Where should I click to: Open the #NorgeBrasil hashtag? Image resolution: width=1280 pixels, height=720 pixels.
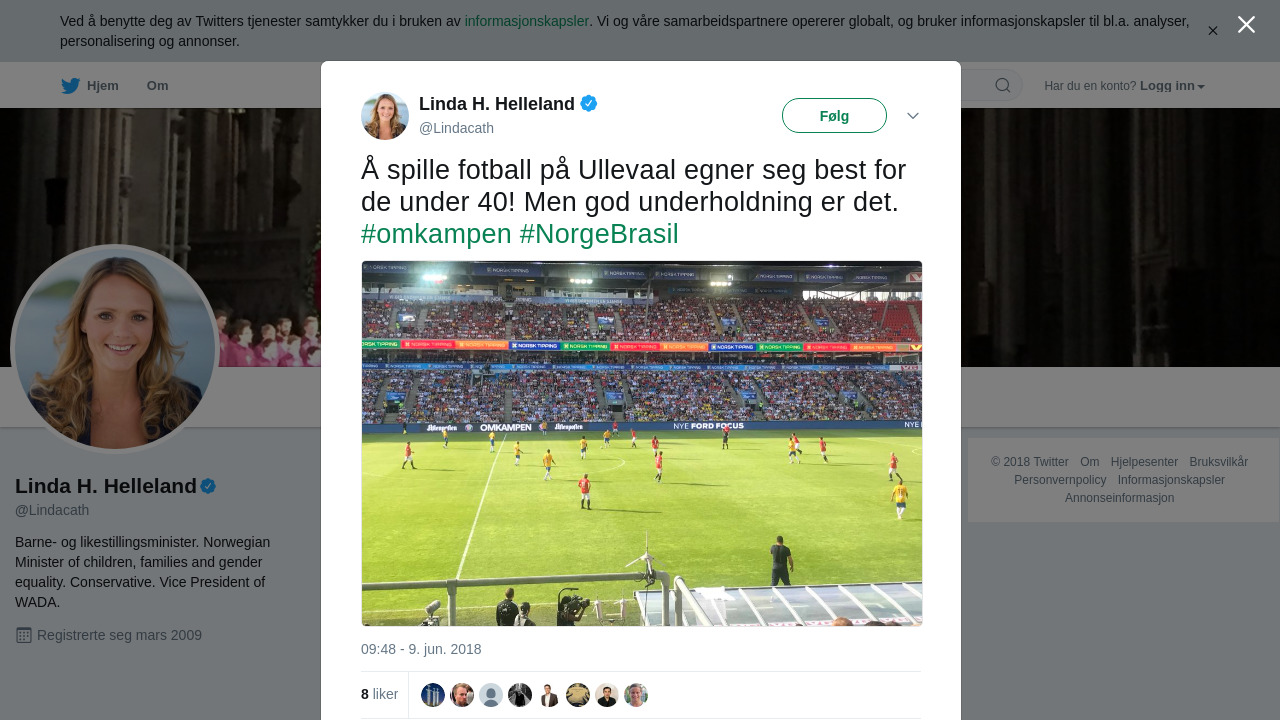pos(599,234)
